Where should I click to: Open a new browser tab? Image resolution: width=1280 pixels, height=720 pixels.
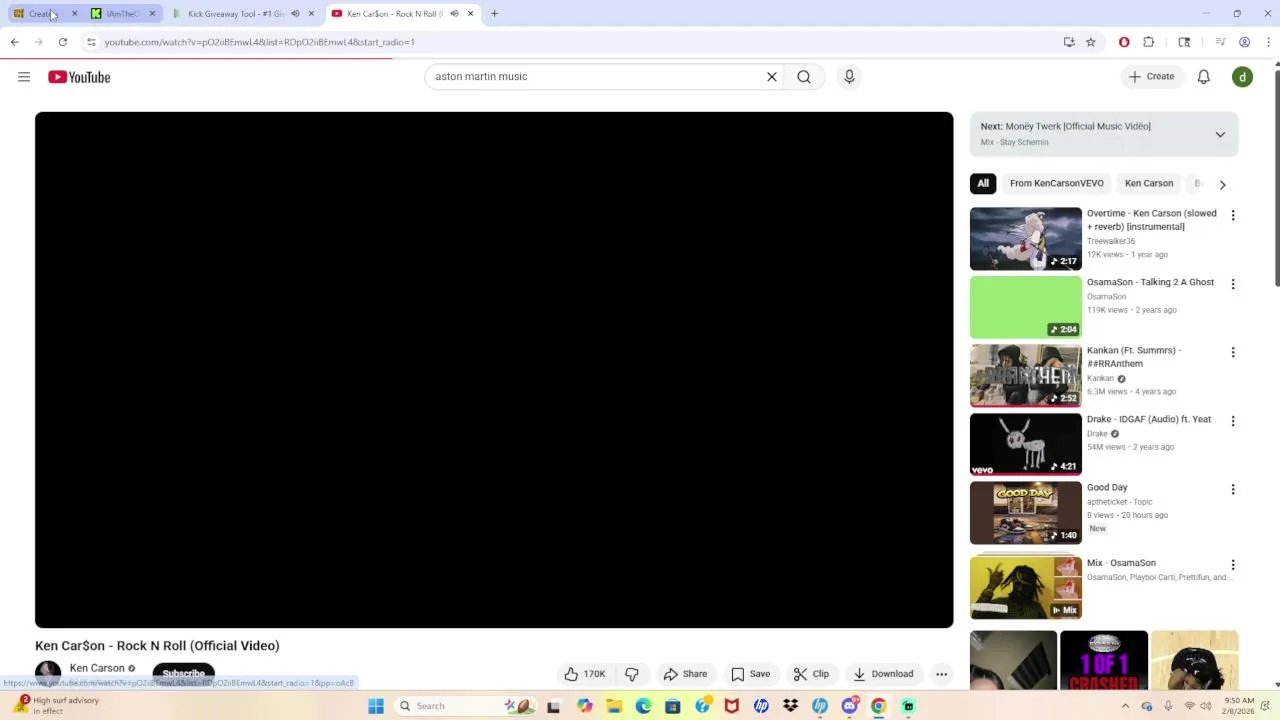[x=494, y=14]
